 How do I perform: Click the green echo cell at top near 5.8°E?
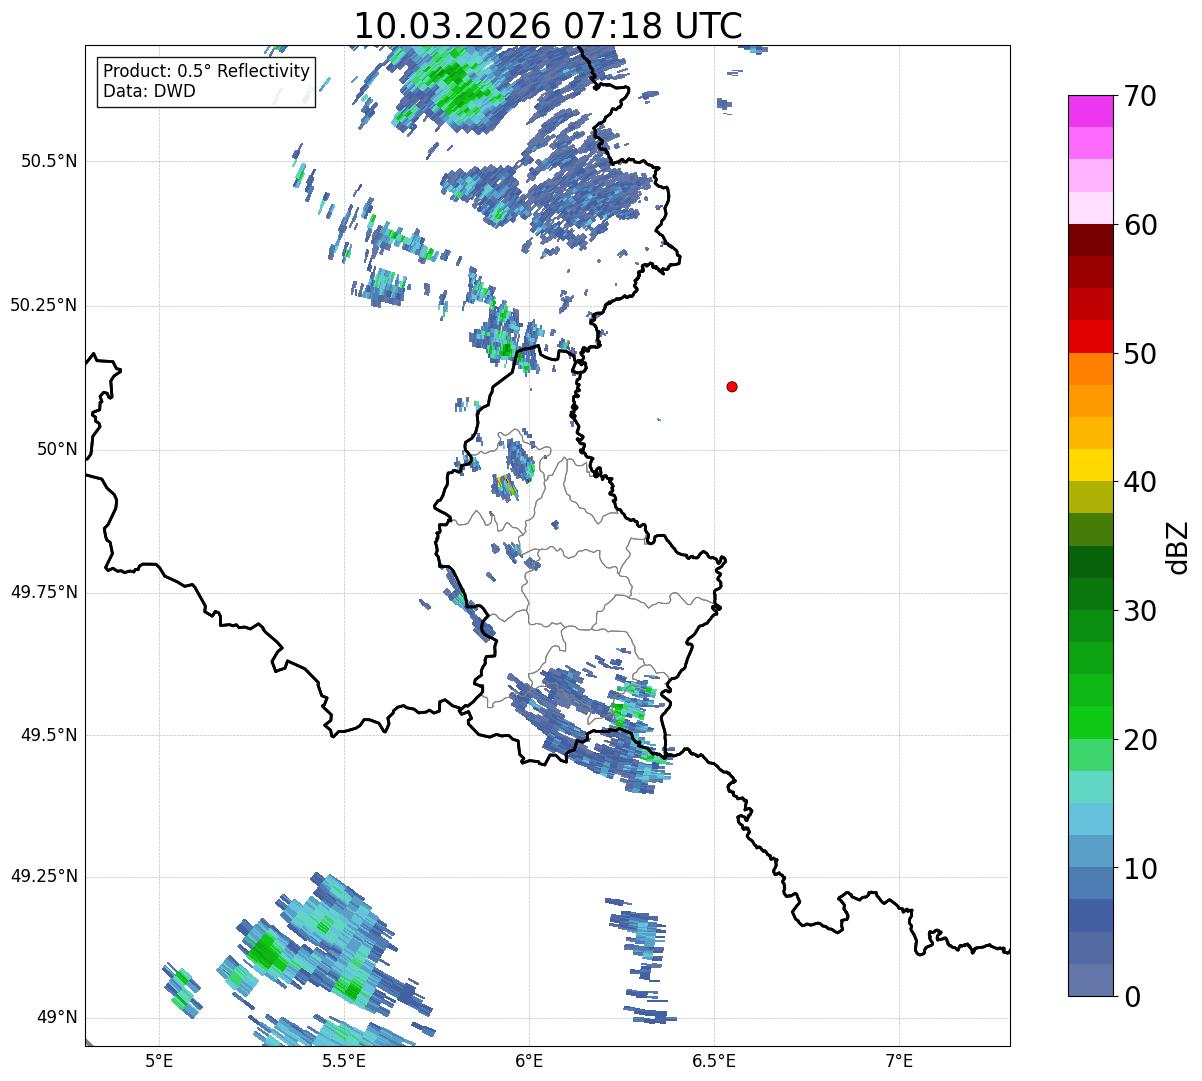coord(455,85)
